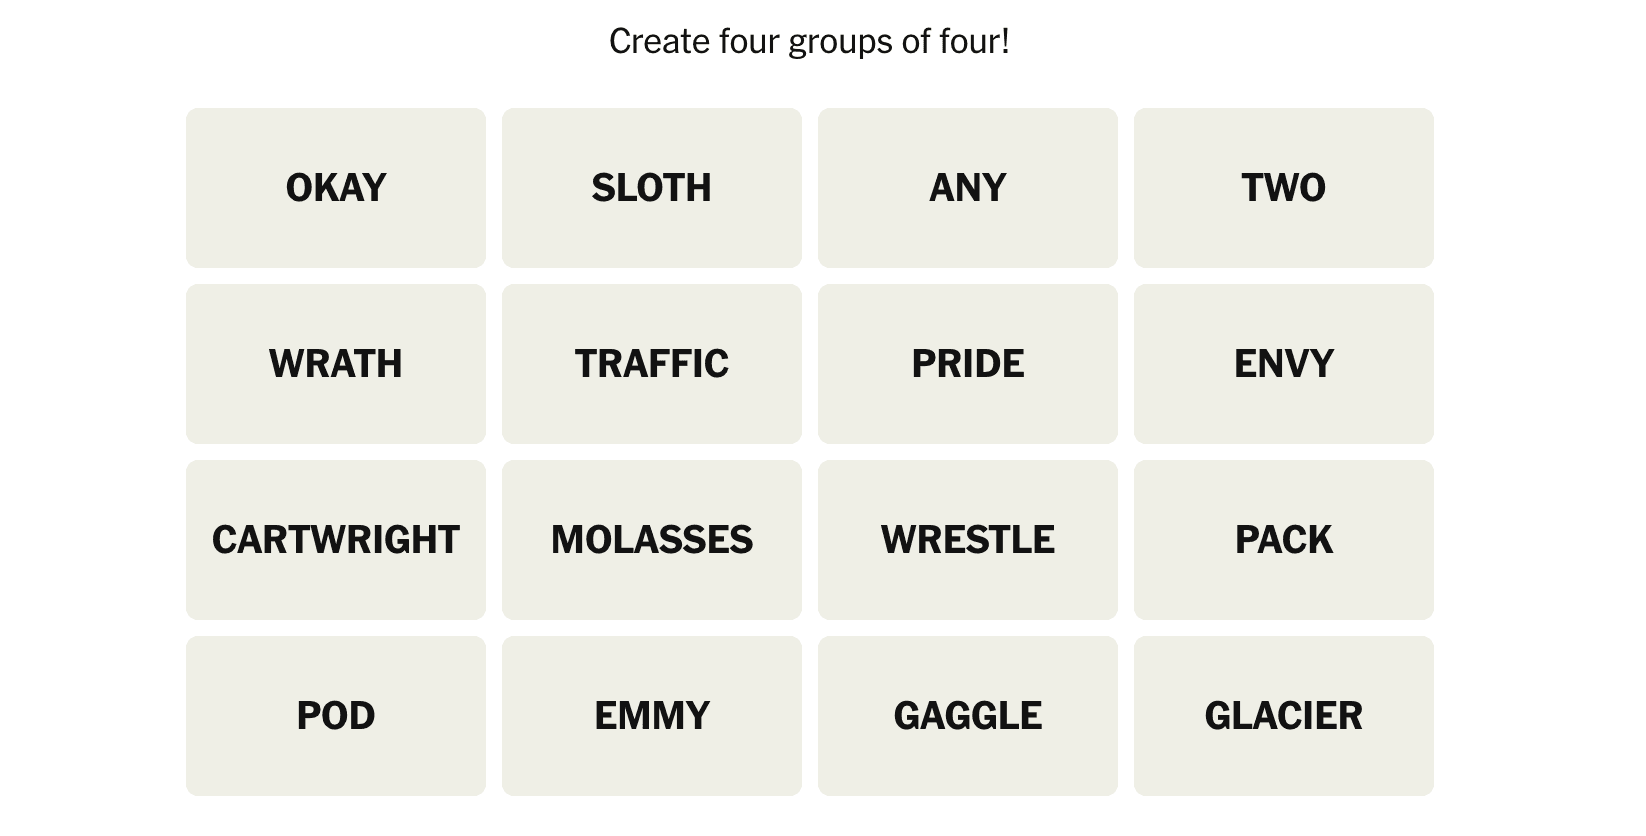
Task: Click the POD tile
Action: [x=336, y=716]
